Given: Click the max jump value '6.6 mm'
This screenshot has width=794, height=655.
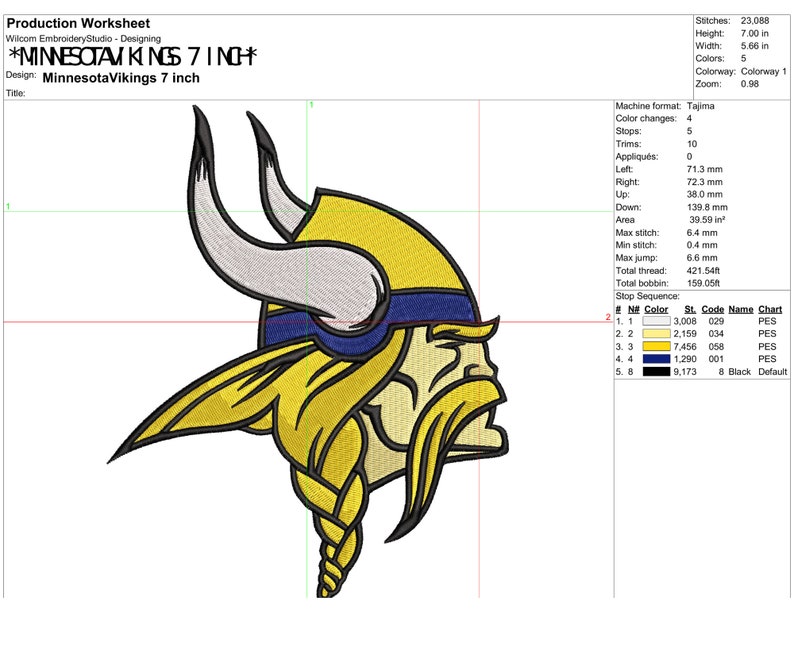Looking at the screenshot, I should [702, 258].
